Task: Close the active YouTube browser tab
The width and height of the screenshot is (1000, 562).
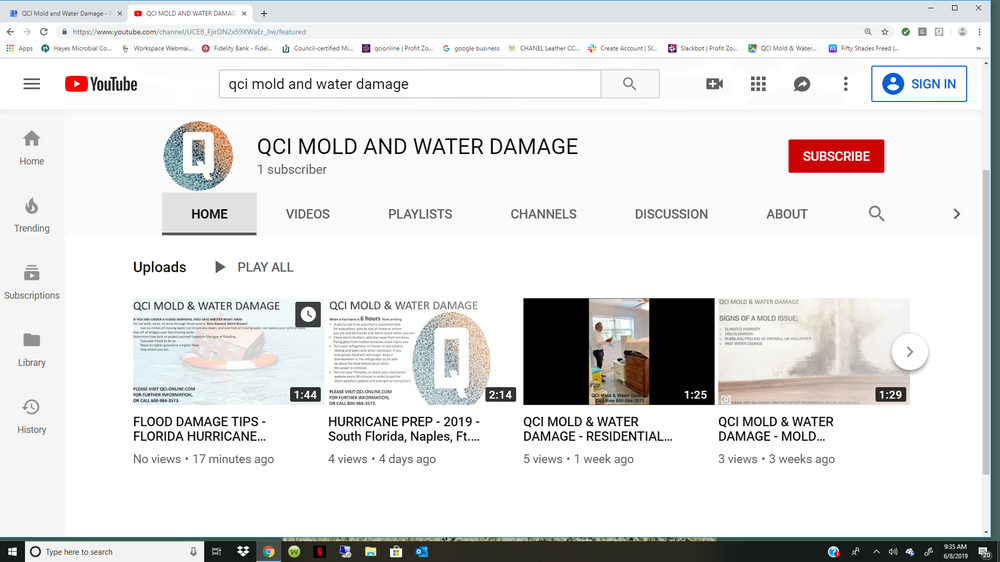Action: tap(244, 13)
